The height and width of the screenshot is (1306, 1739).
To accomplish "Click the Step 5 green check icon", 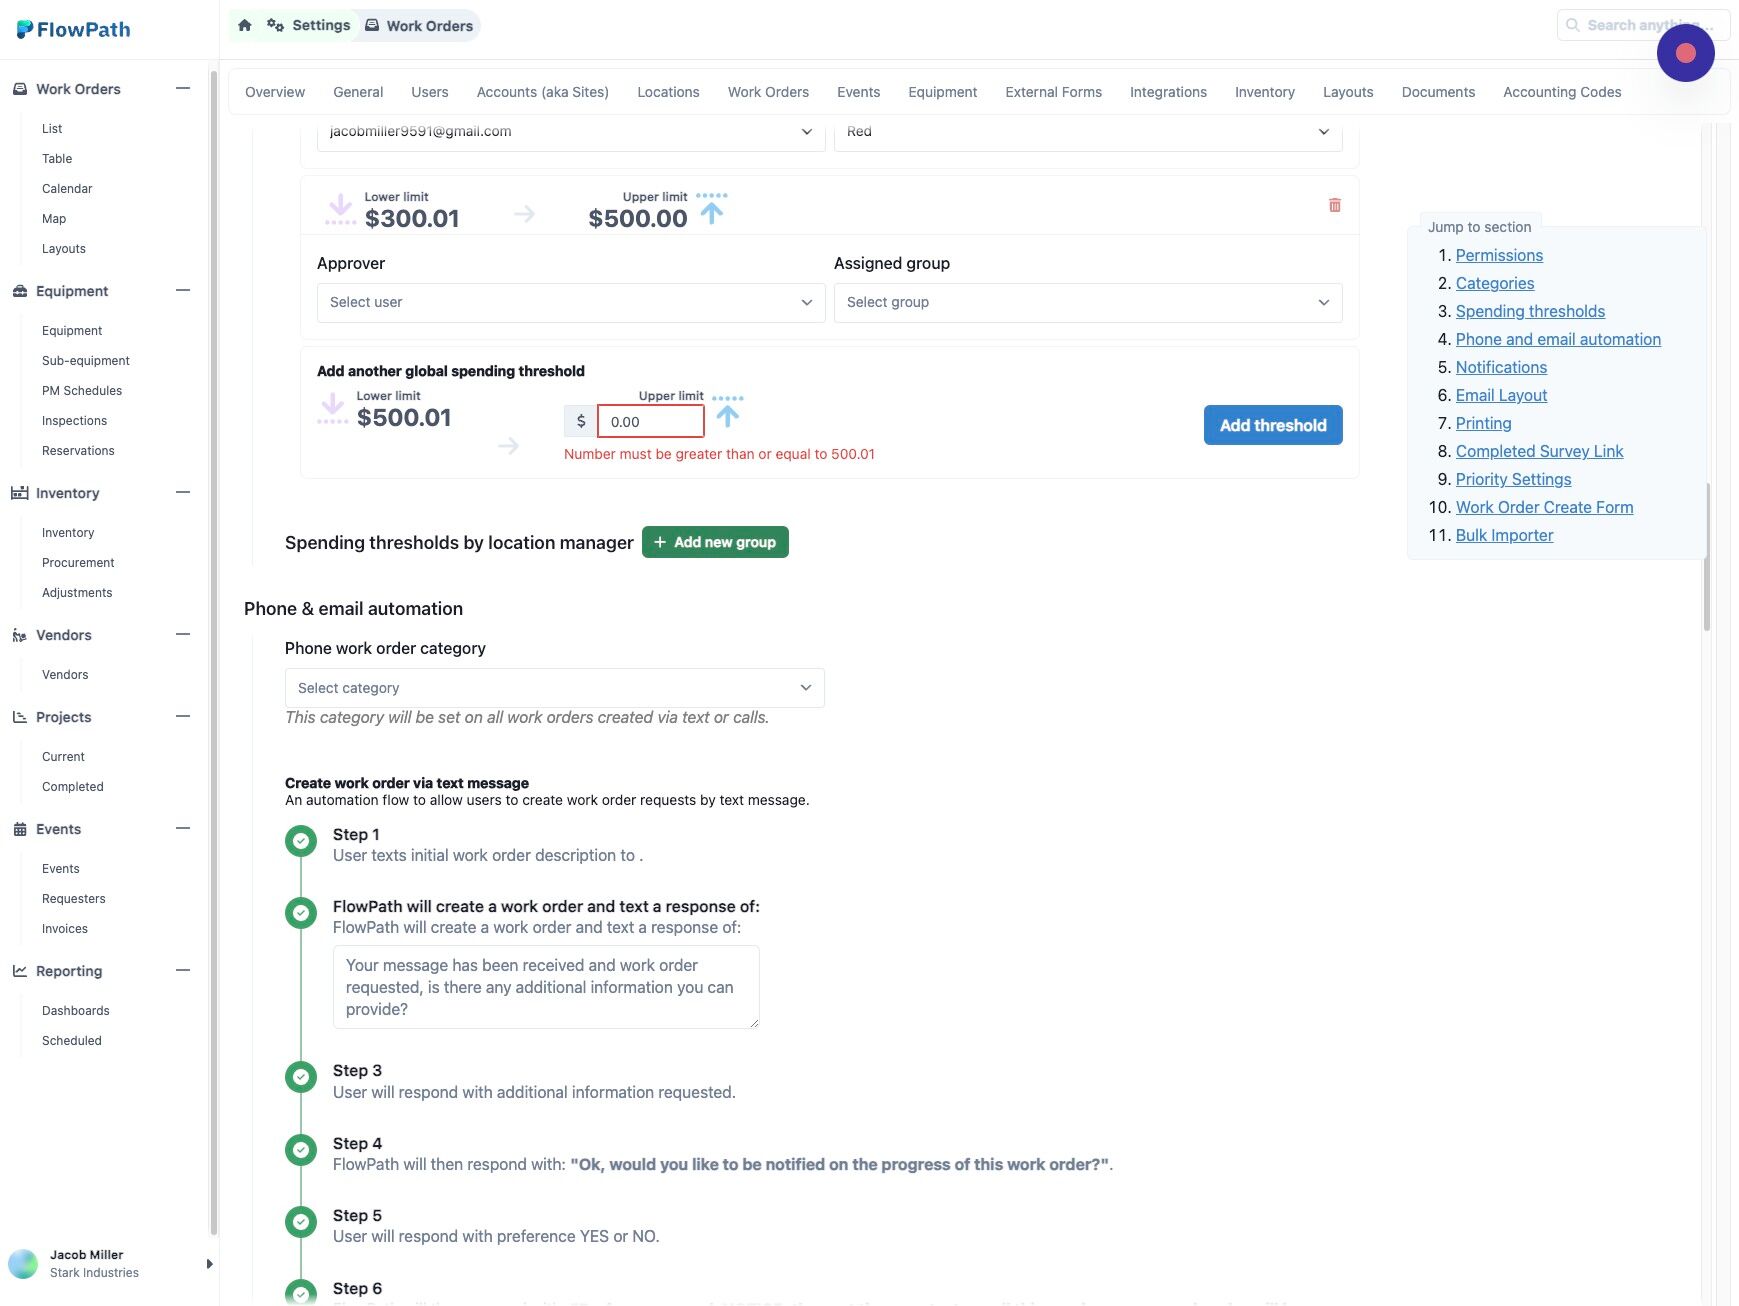I will (301, 1222).
